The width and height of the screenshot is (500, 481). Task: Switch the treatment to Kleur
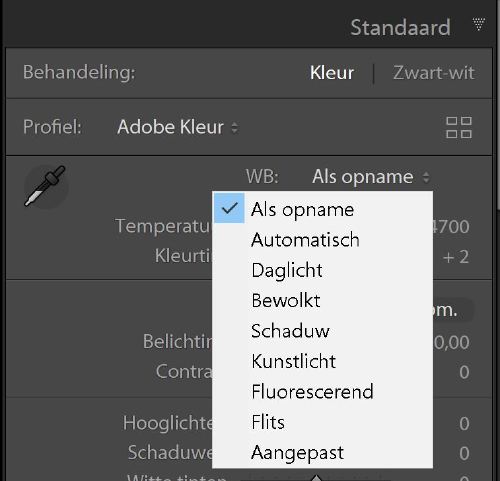332,73
